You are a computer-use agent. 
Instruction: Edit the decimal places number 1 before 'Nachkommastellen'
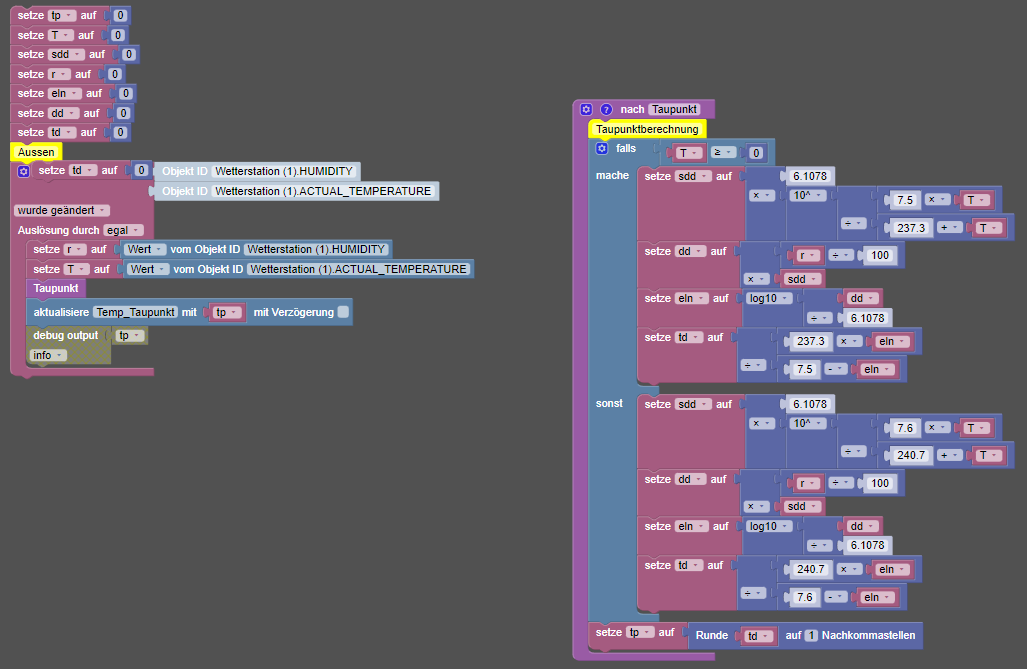click(x=811, y=635)
